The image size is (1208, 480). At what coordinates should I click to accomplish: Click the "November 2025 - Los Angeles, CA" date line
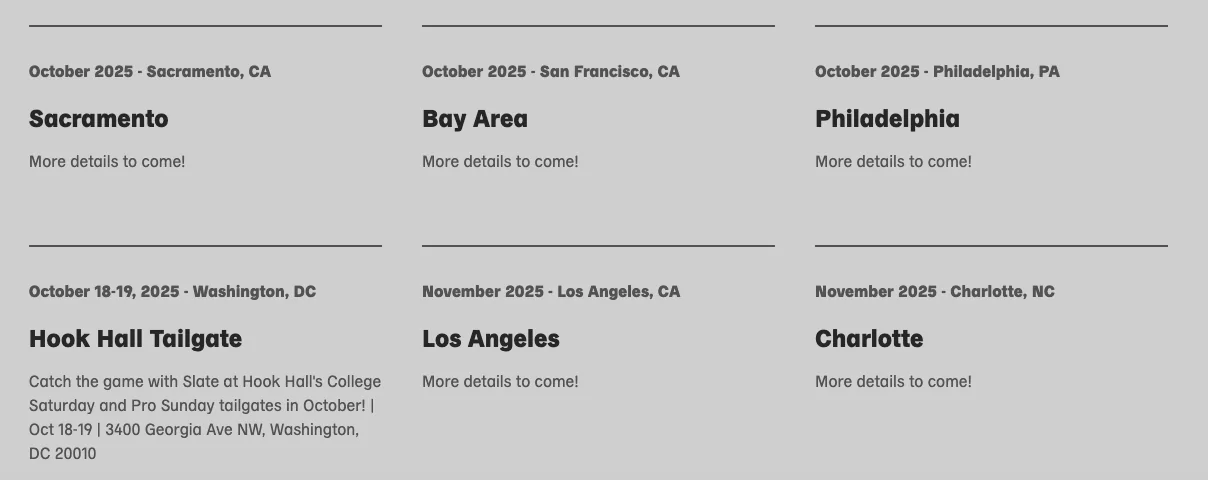click(550, 292)
